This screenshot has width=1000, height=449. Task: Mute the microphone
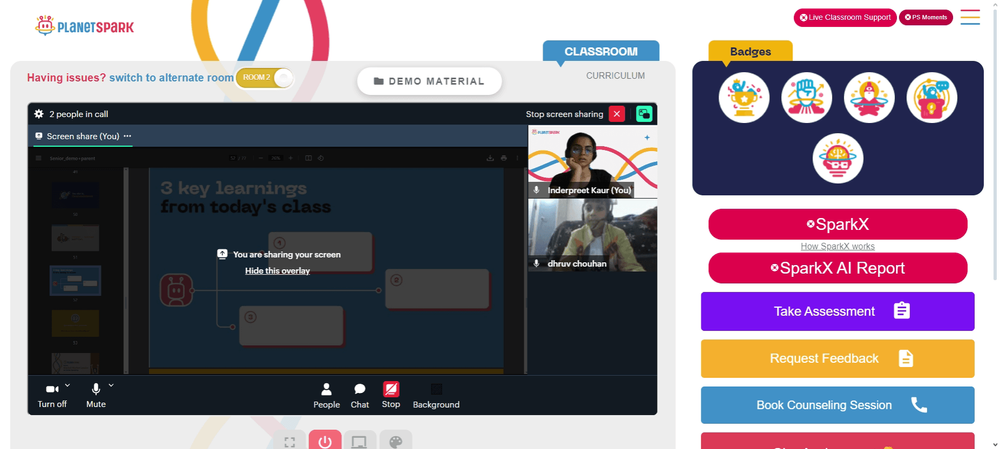[96, 395]
